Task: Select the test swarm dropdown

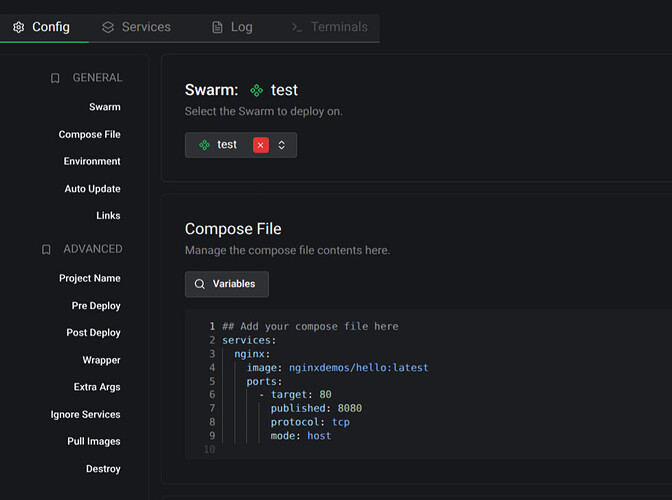Action: tap(241, 145)
